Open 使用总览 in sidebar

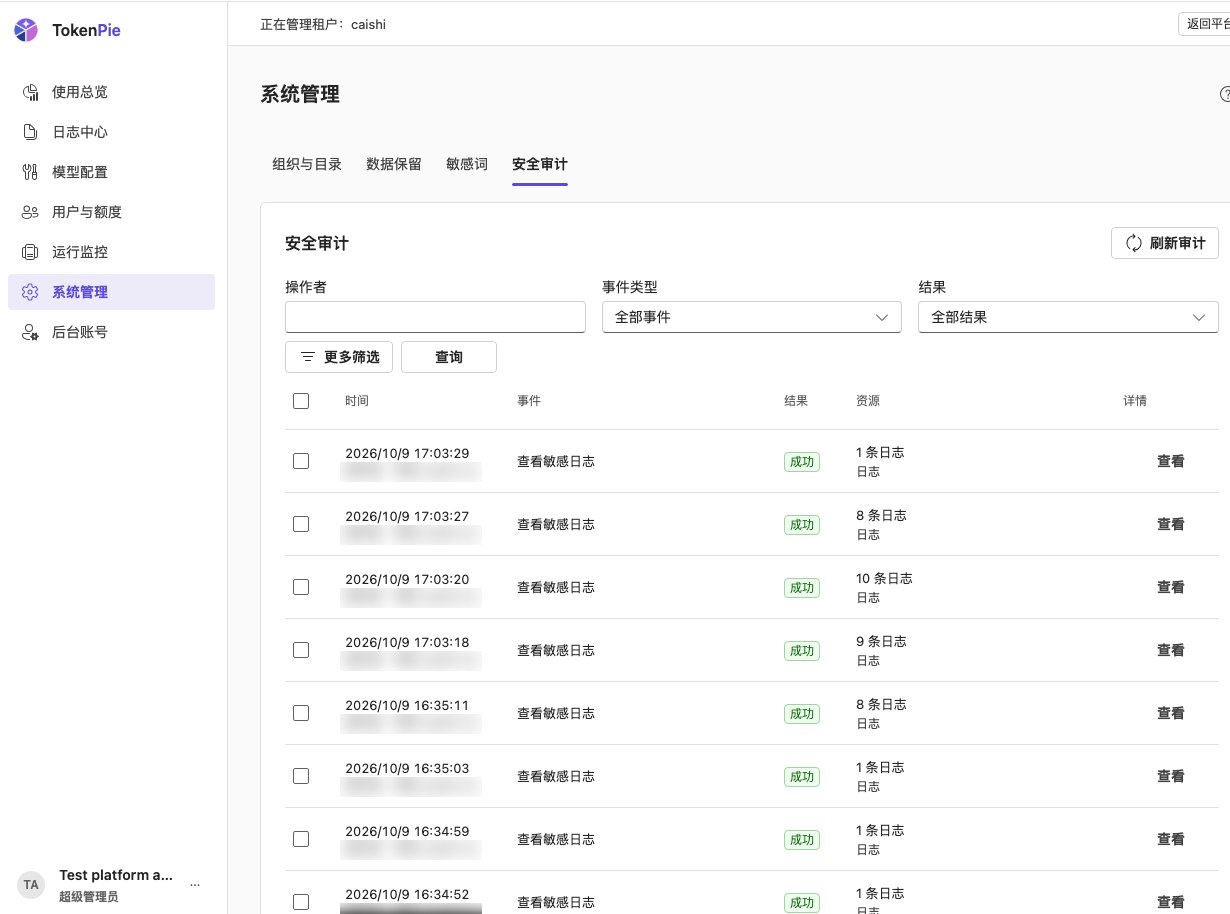111,92
